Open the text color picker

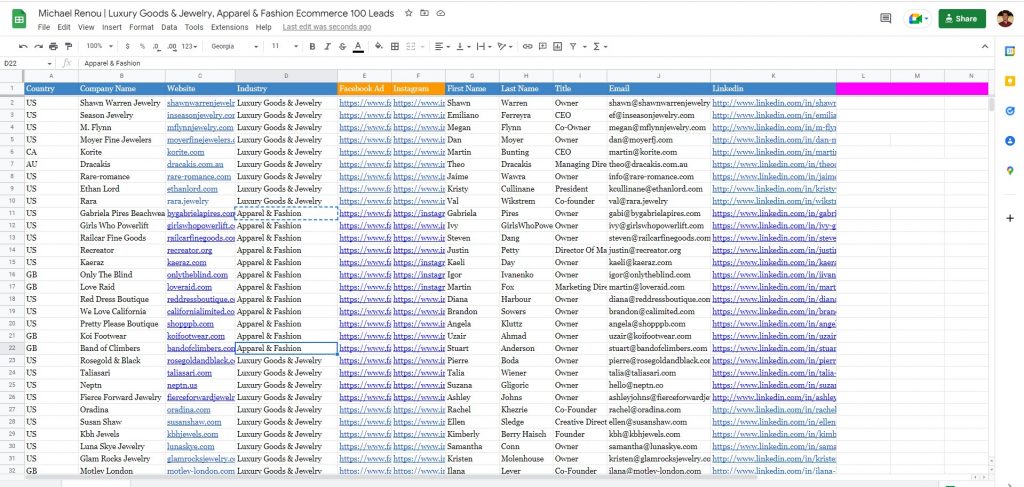[x=358, y=46]
